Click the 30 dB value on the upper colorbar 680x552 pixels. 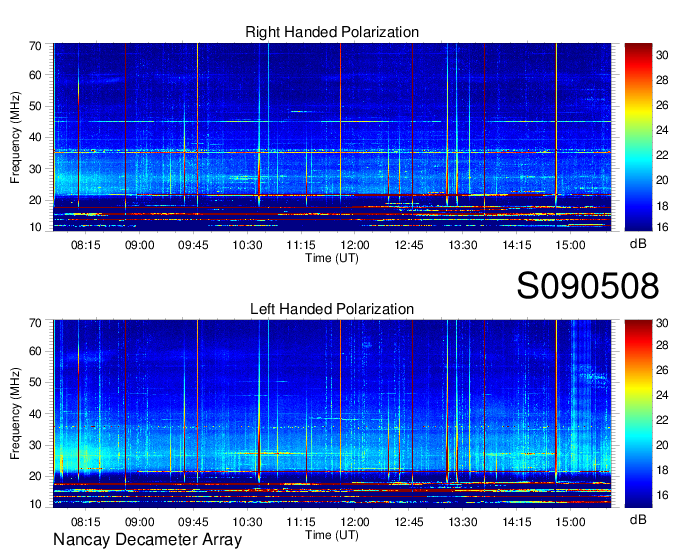pos(662,55)
